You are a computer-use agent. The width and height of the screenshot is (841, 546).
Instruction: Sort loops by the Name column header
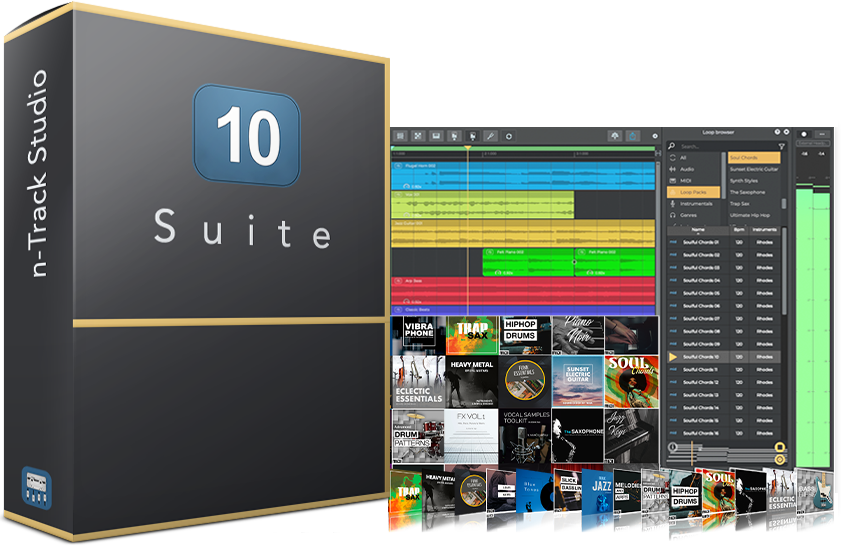point(698,230)
